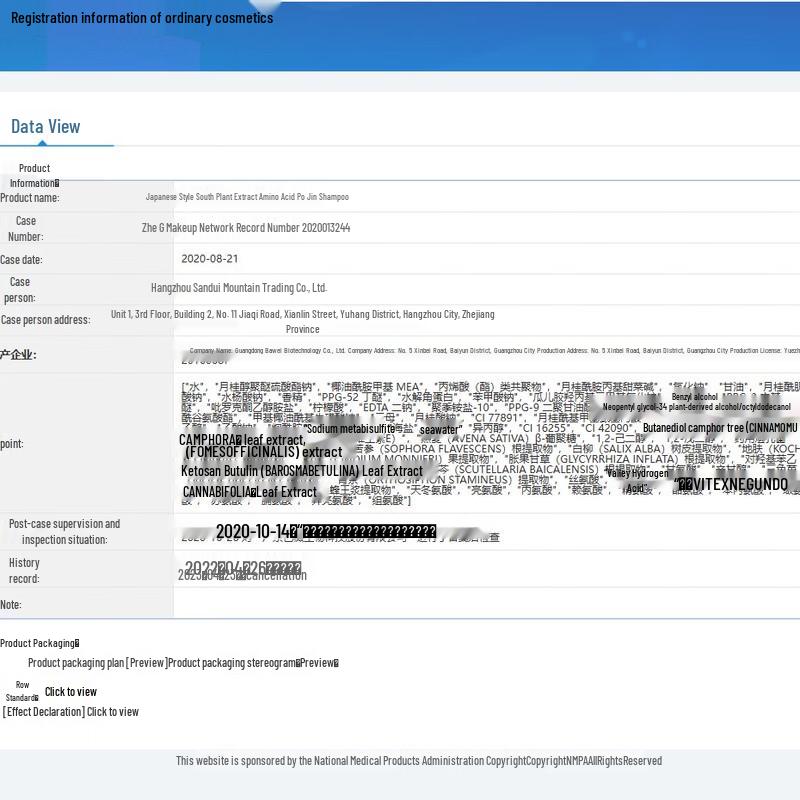Image resolution: width=800 pixels, height=800 pixels.
Task: Open the Data View tab
Action: tap(45, 126)
